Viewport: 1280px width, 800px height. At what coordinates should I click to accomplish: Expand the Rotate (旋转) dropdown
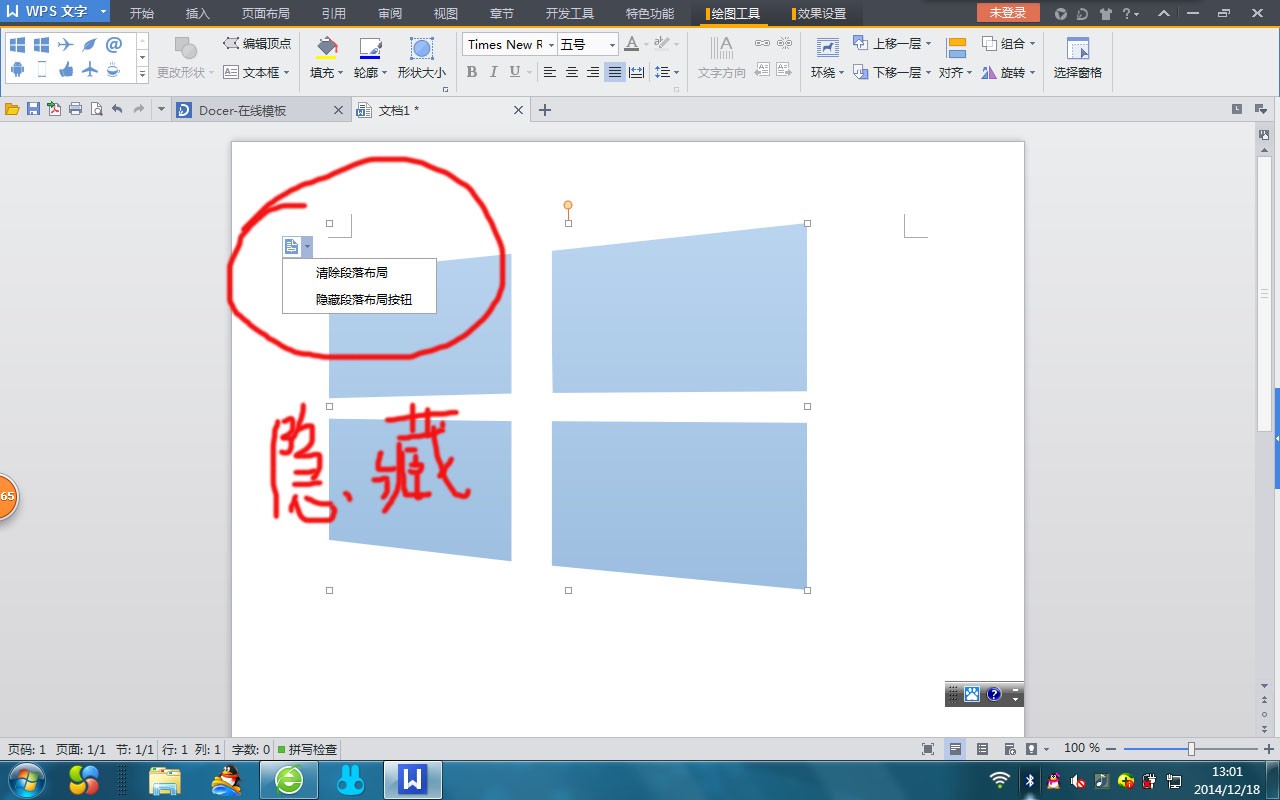coord(1031,73)
